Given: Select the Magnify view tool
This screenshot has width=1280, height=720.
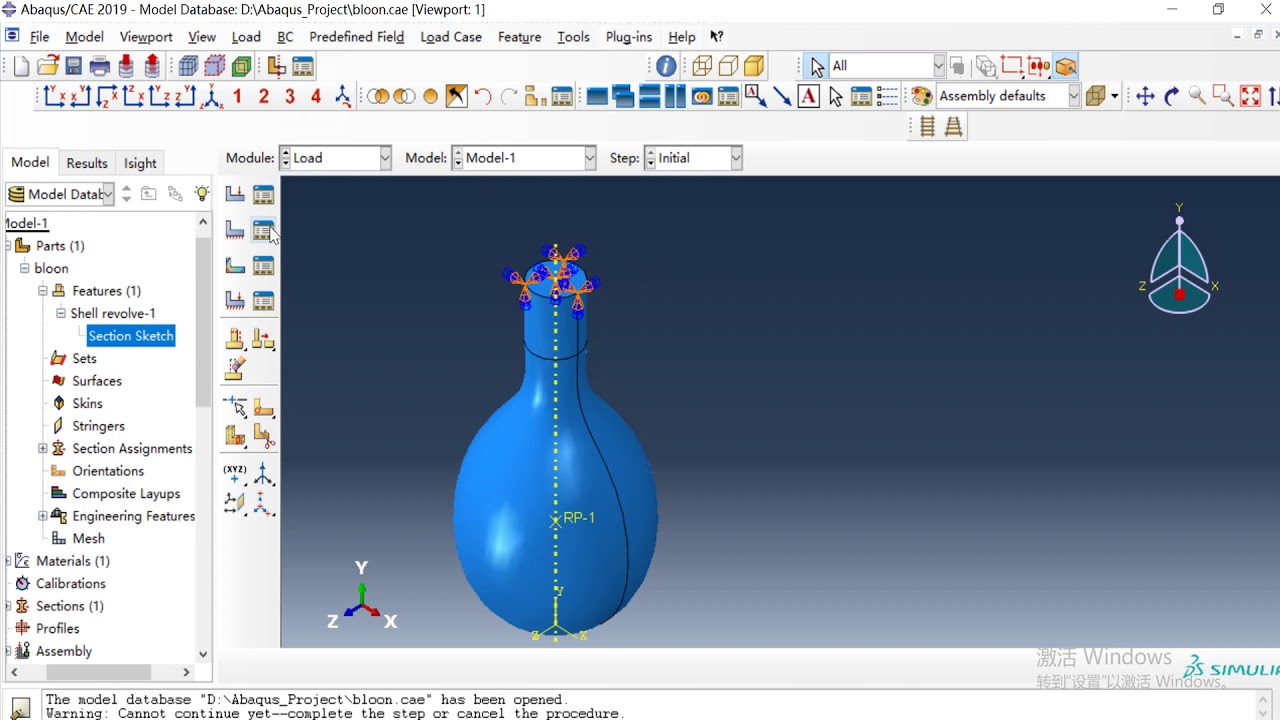Looking at the screenshot, I should tap(1197, 96).
